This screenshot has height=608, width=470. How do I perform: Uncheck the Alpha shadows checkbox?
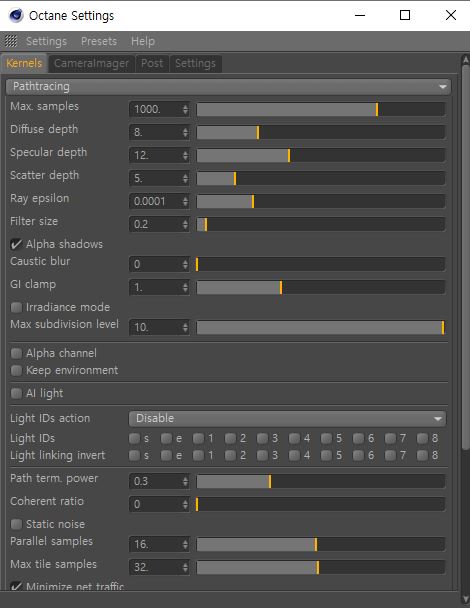pos(16,244)
